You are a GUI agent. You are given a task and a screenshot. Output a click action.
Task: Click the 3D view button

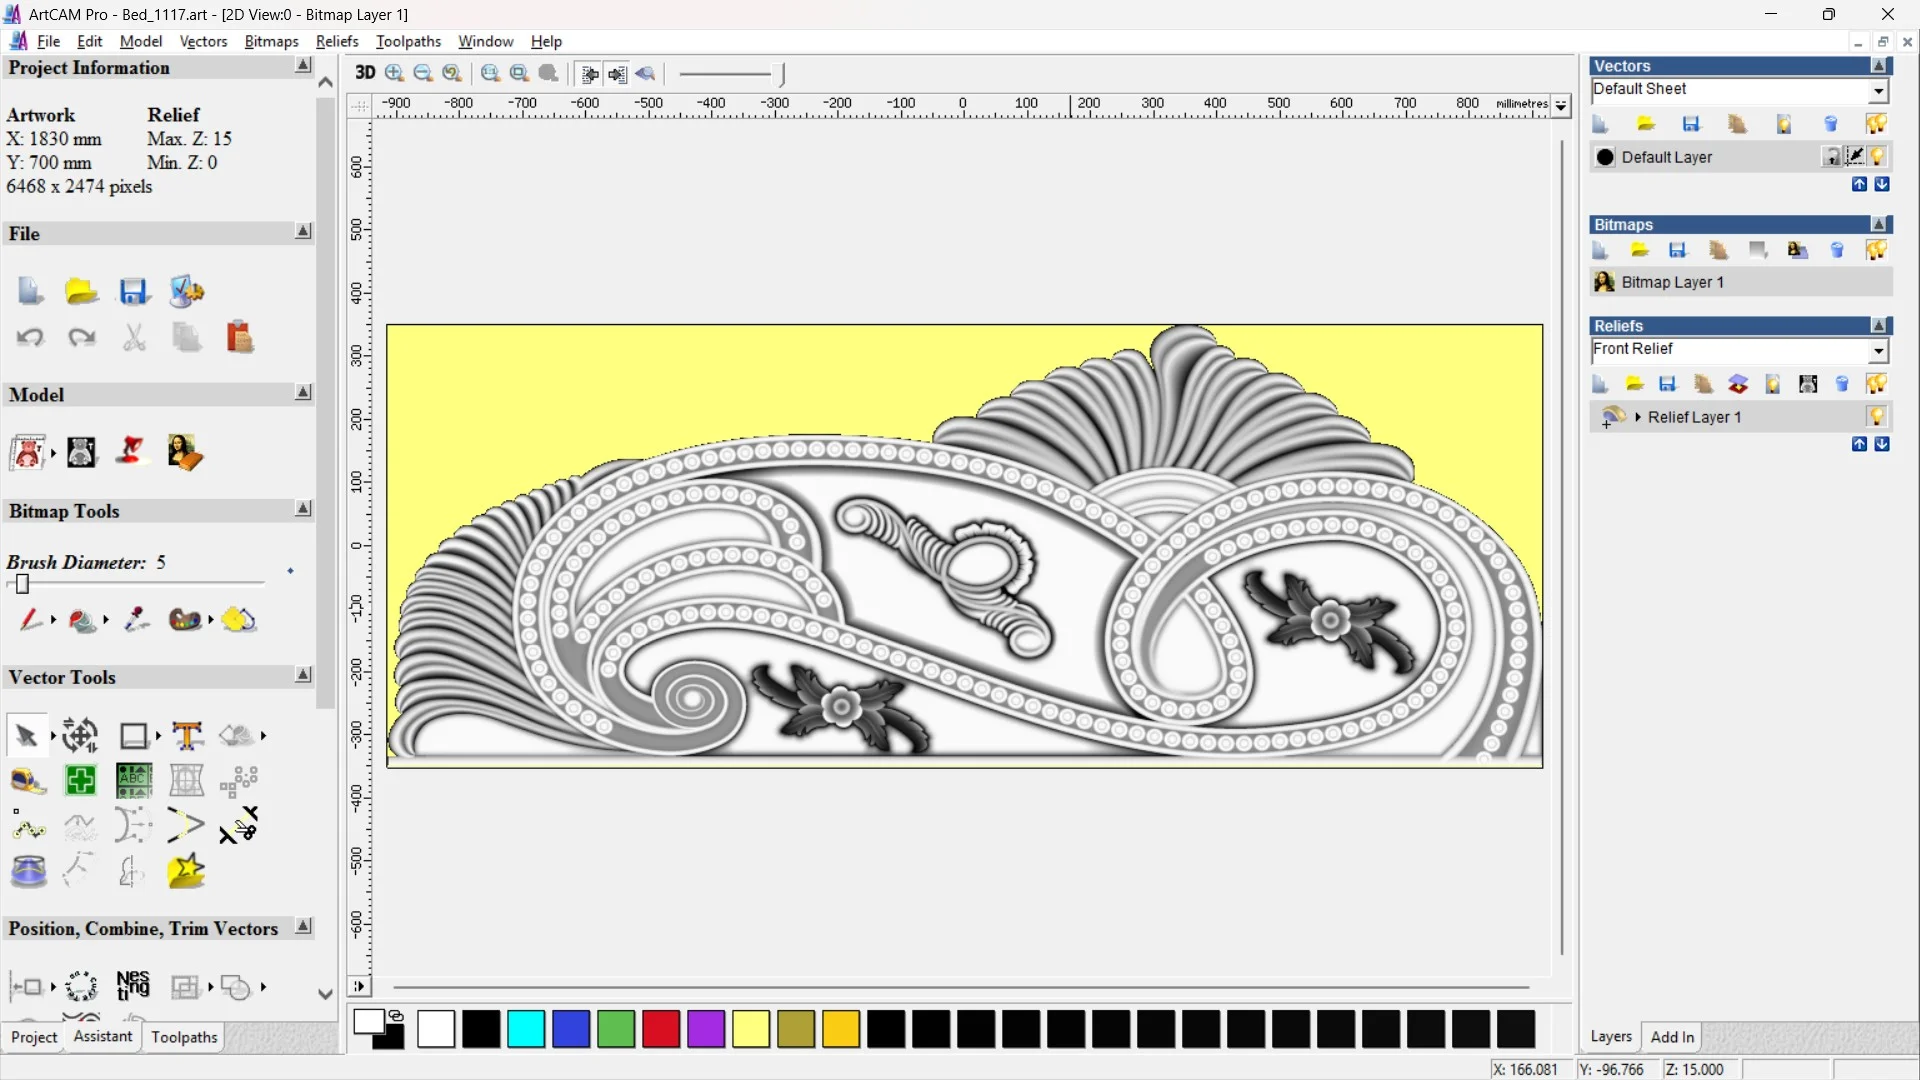pyautogui.click(x=365, y=73)
